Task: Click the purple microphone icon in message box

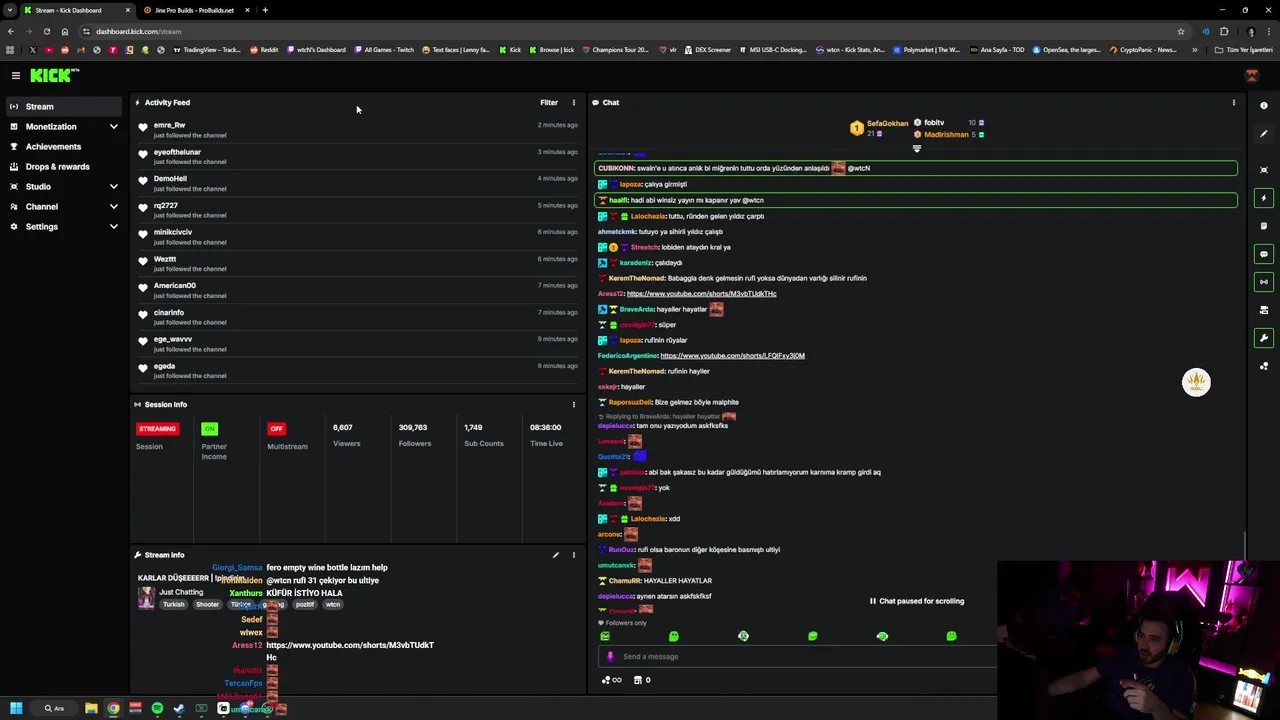Action: [x=610, y=657]
